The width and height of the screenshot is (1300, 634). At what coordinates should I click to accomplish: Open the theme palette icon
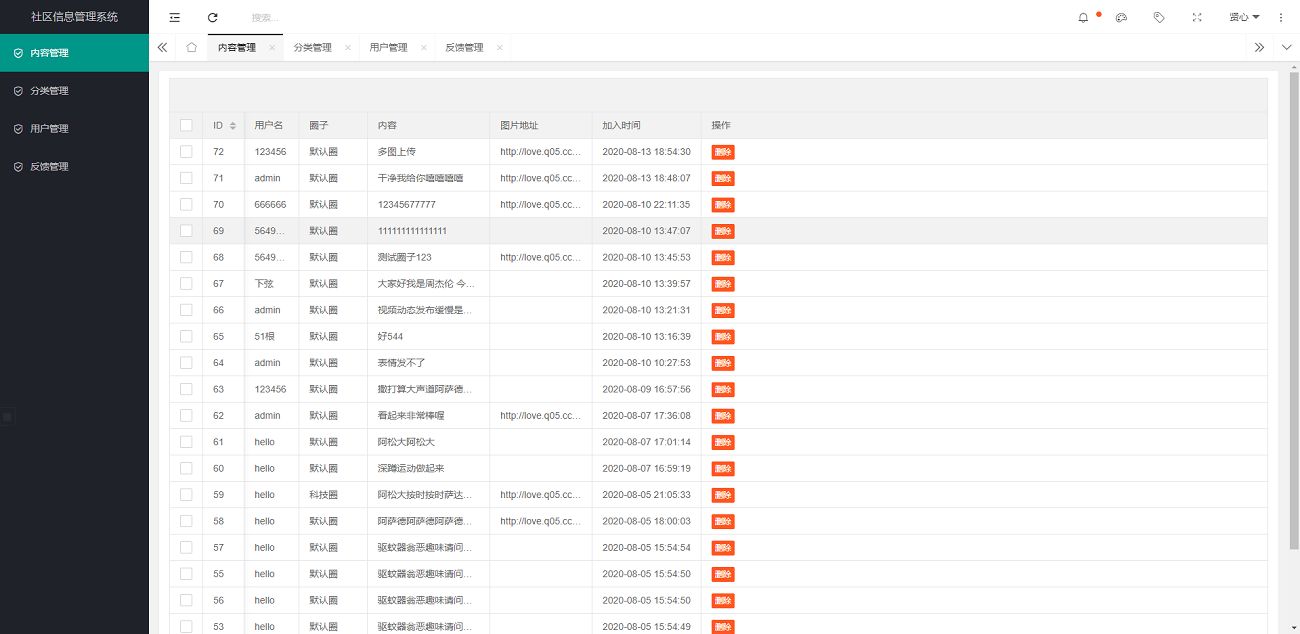1121,17
